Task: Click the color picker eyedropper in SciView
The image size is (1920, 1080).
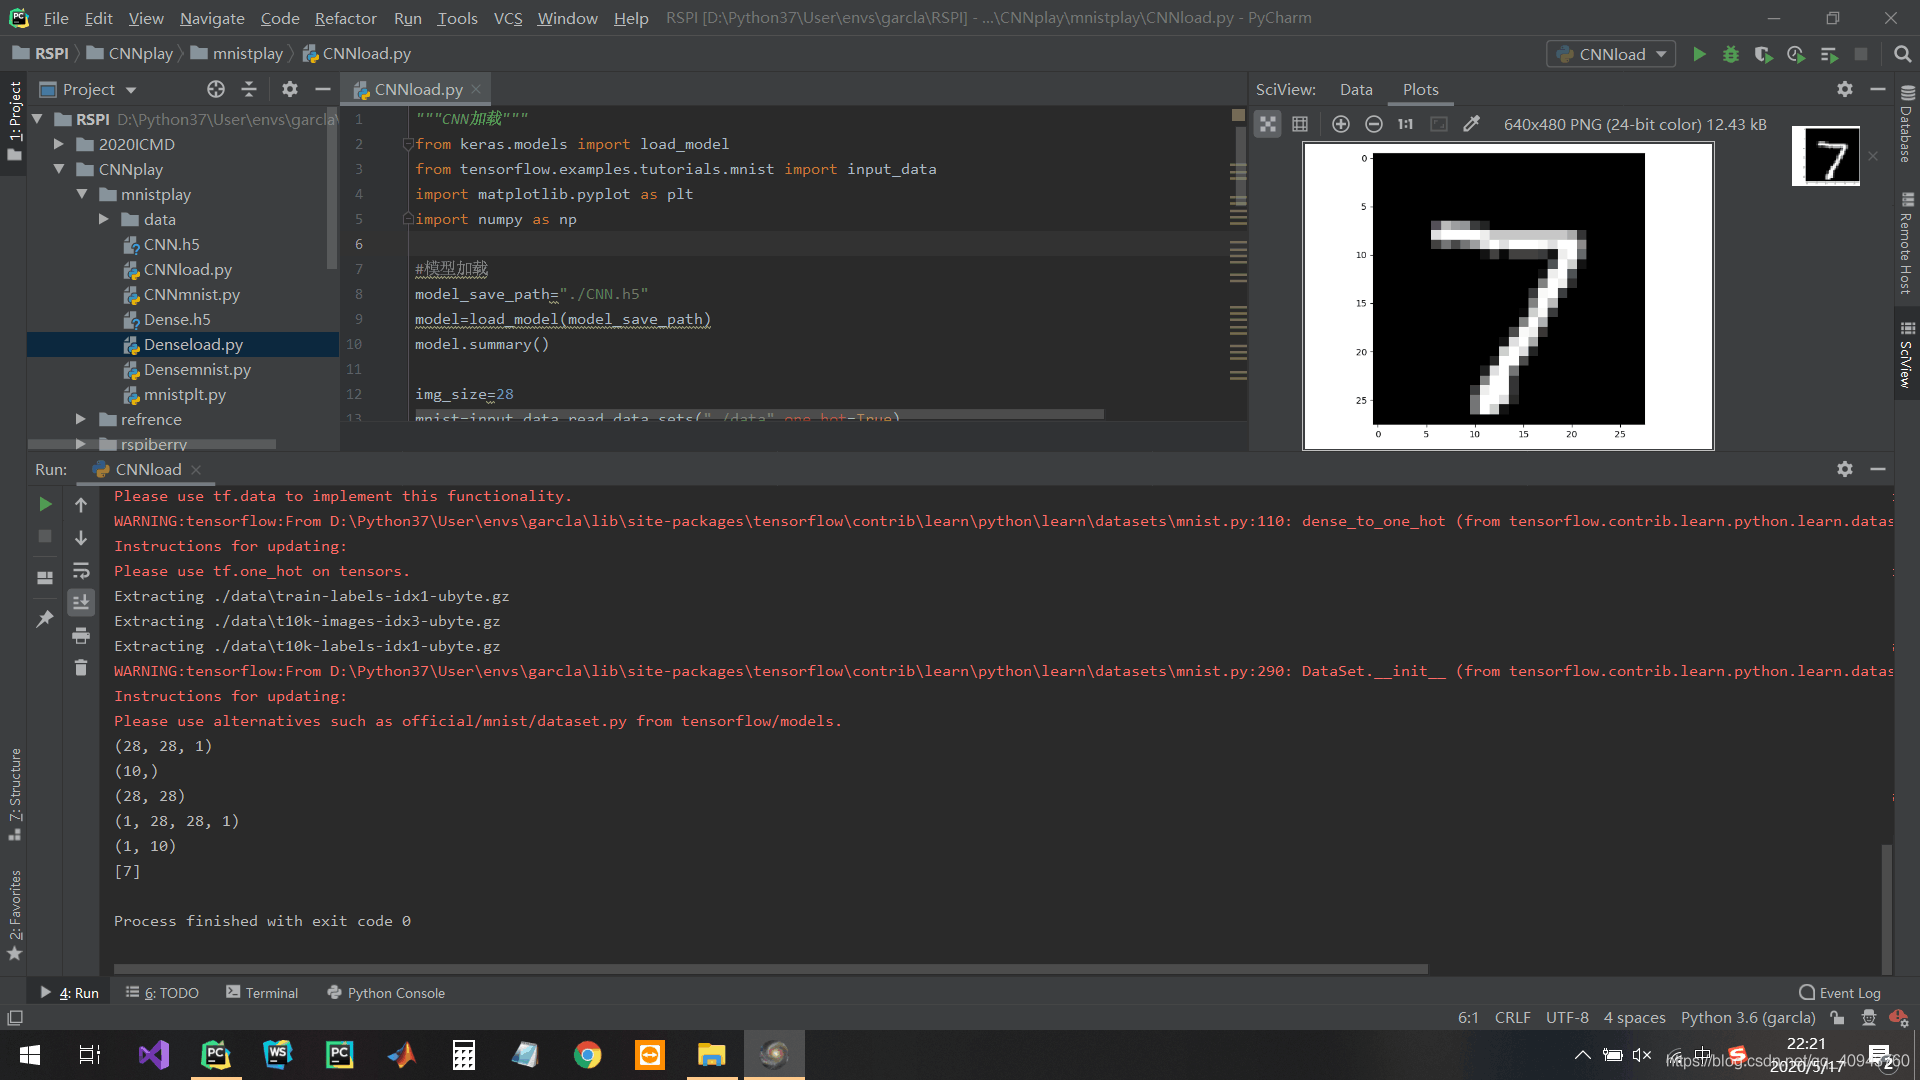Action: point(1471,124)
